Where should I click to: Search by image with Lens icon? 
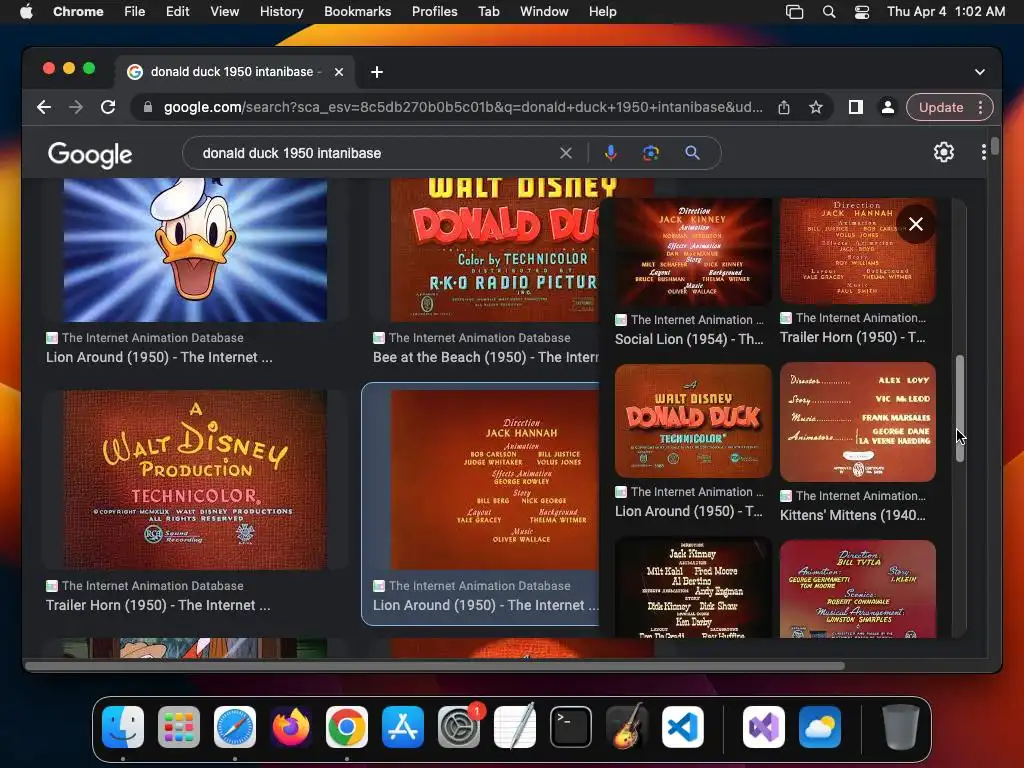[x=650, y=153]
